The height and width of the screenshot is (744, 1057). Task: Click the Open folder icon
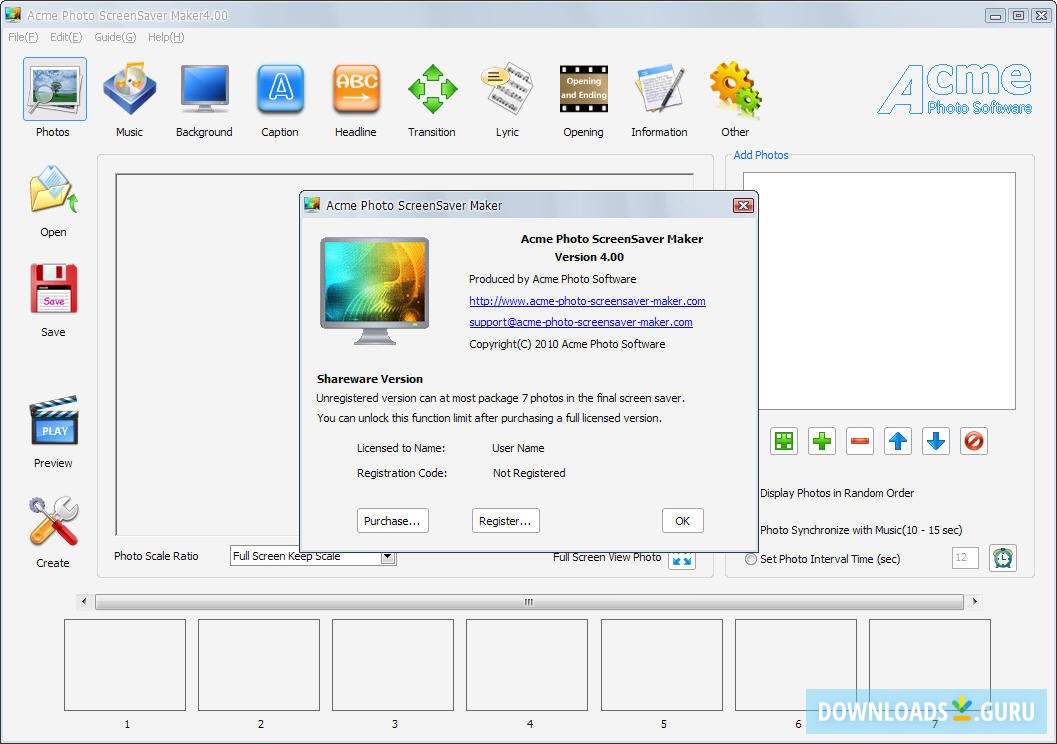click(54, 189)
